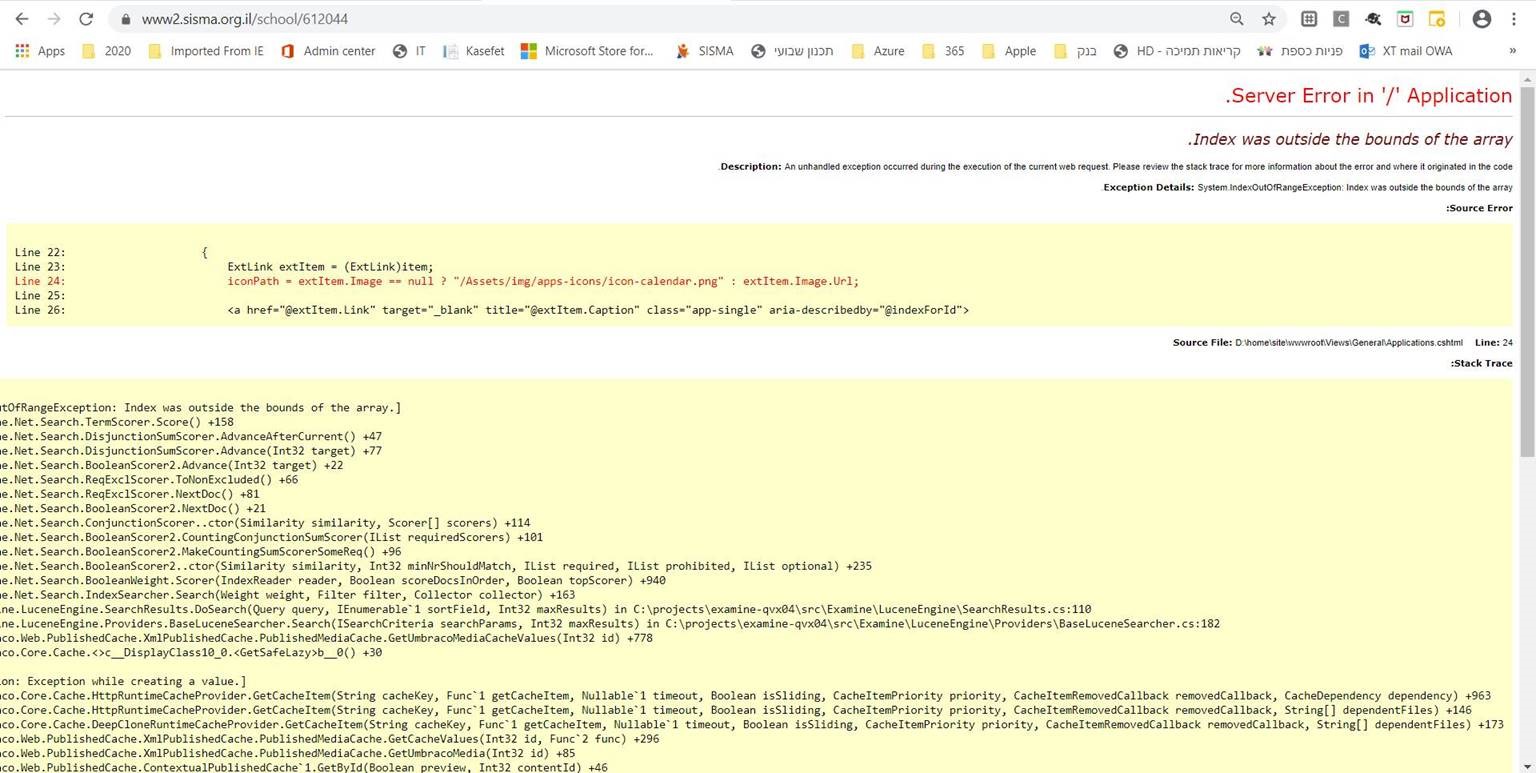This screenshot has height=773, width=1536.
Task: Click the Description paragraph text
Action: pos(1116,167)
